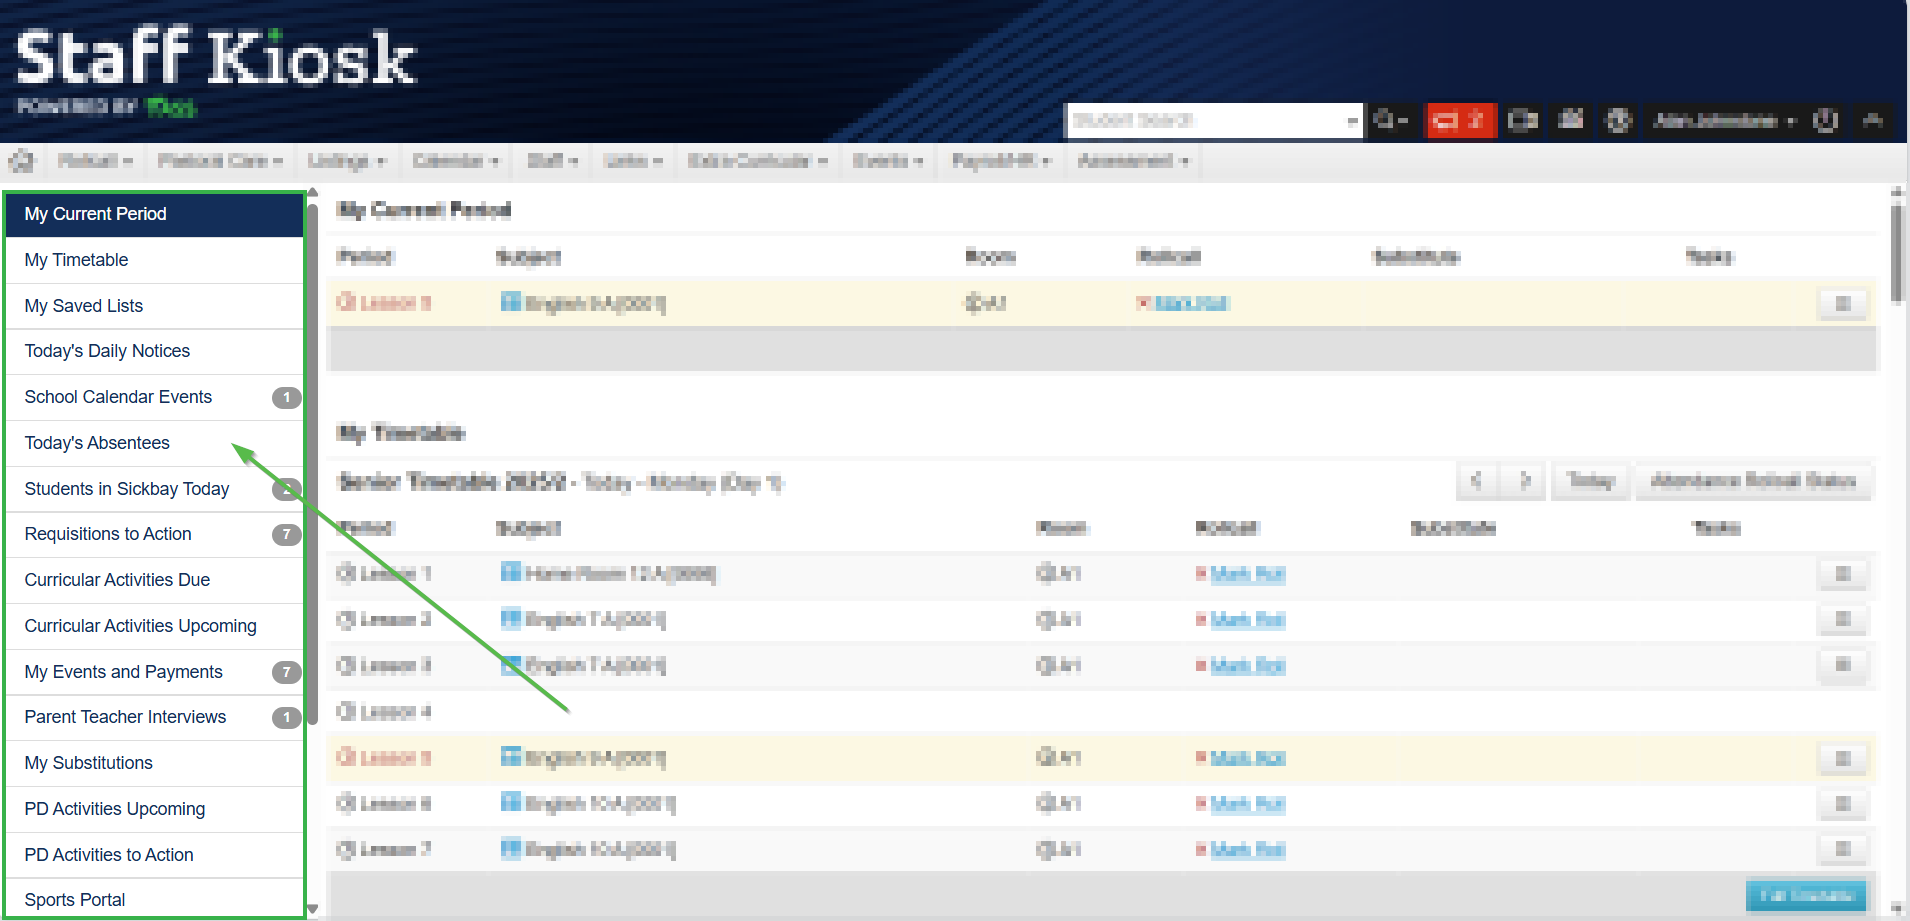Open the Calendar menu in navigation bar

(x=455, y=161)
